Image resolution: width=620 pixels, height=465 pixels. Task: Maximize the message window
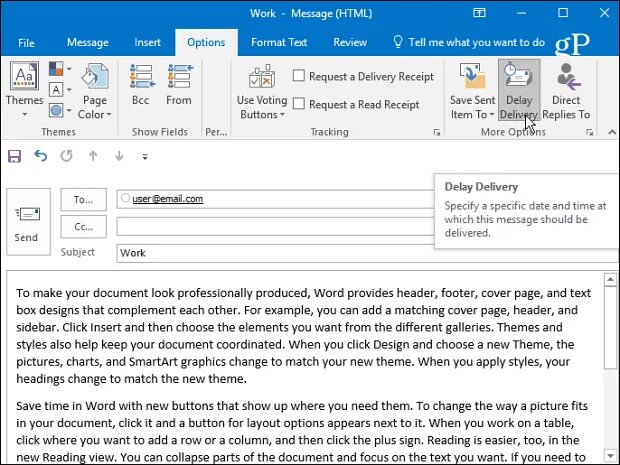pos(563,13)
